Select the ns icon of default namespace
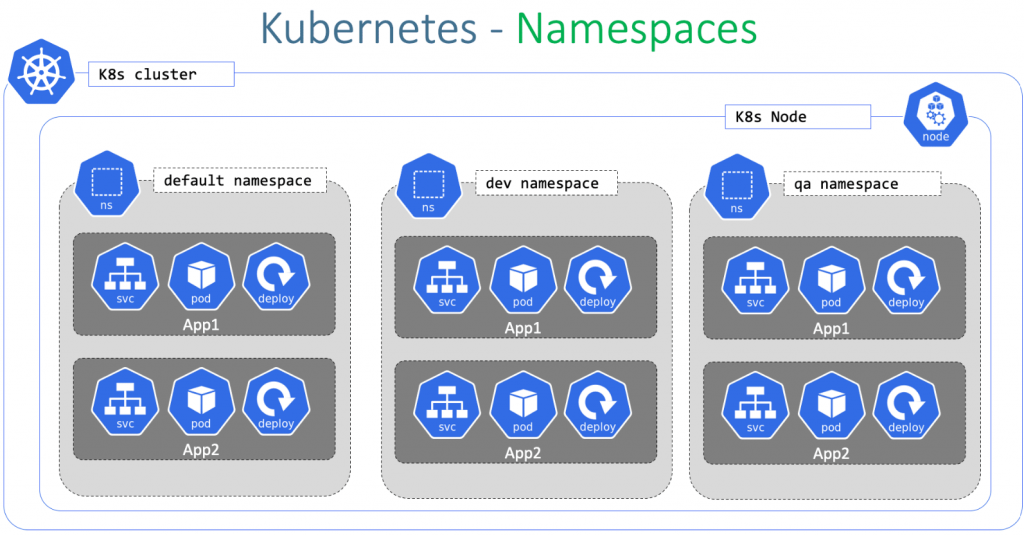 [x=106, y=183]
